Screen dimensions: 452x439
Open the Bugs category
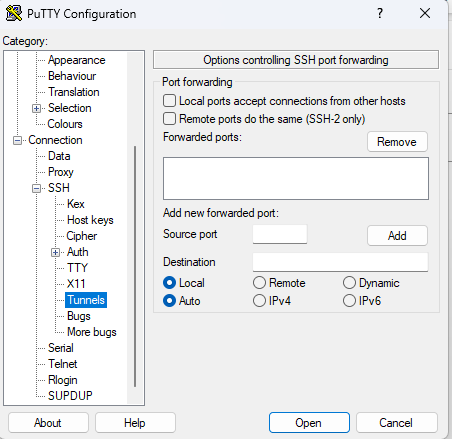click(79, 316)
